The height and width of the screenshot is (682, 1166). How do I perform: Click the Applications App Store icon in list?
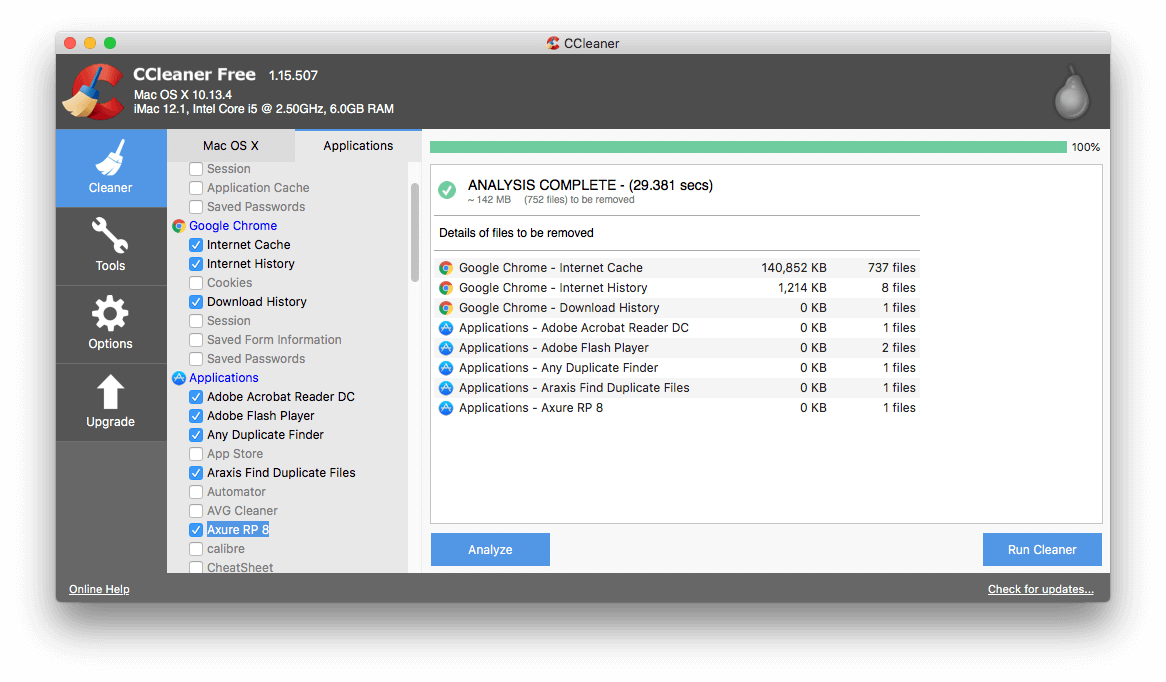coord(178,378)
